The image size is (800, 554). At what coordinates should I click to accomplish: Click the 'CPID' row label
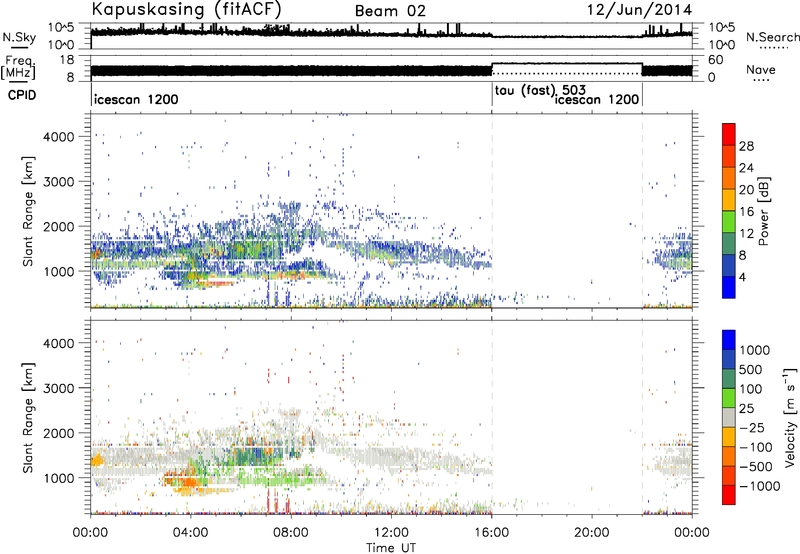[22, 95]
